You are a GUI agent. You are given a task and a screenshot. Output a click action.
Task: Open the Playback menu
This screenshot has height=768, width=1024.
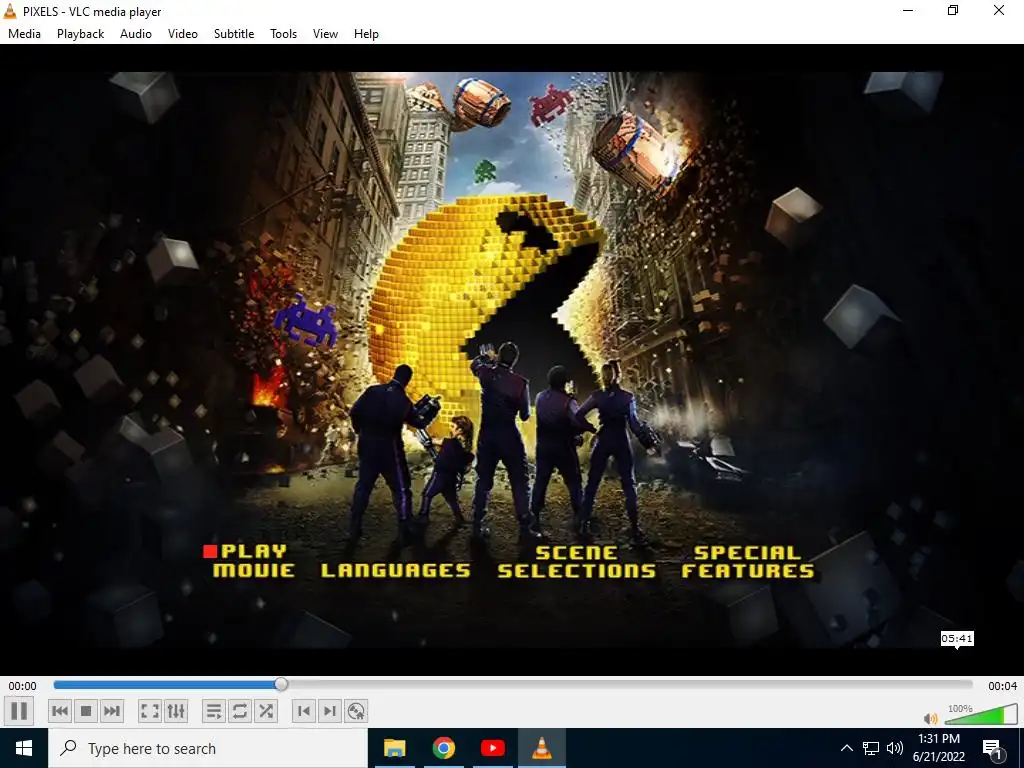tap(80, 34)
